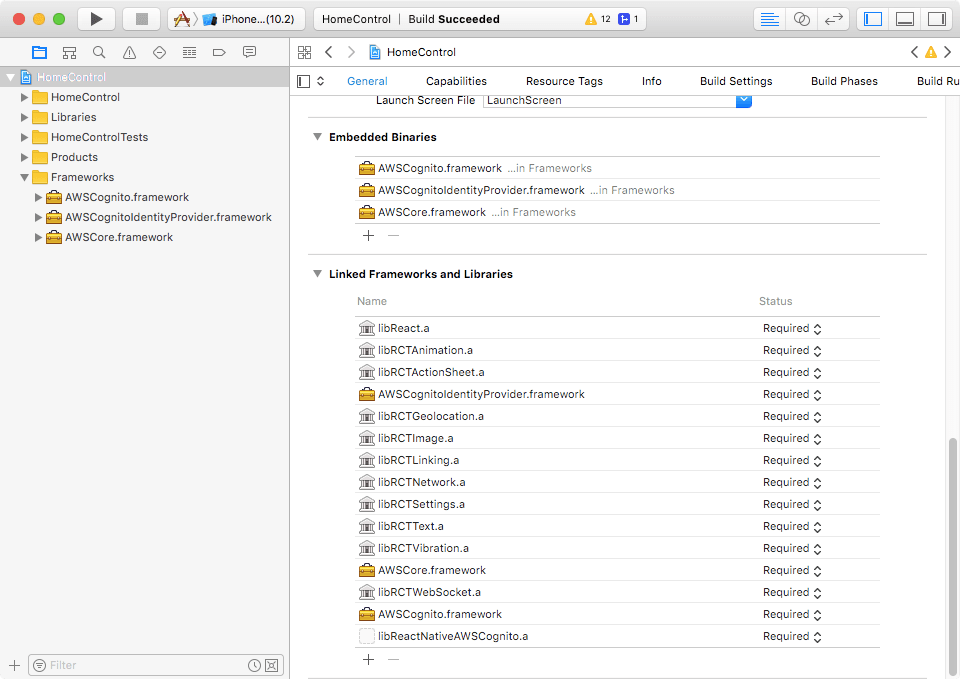Screen dimensions: 960x679
Task: Choose the iPhone (10.2) run destination
Action: point(249,19)
